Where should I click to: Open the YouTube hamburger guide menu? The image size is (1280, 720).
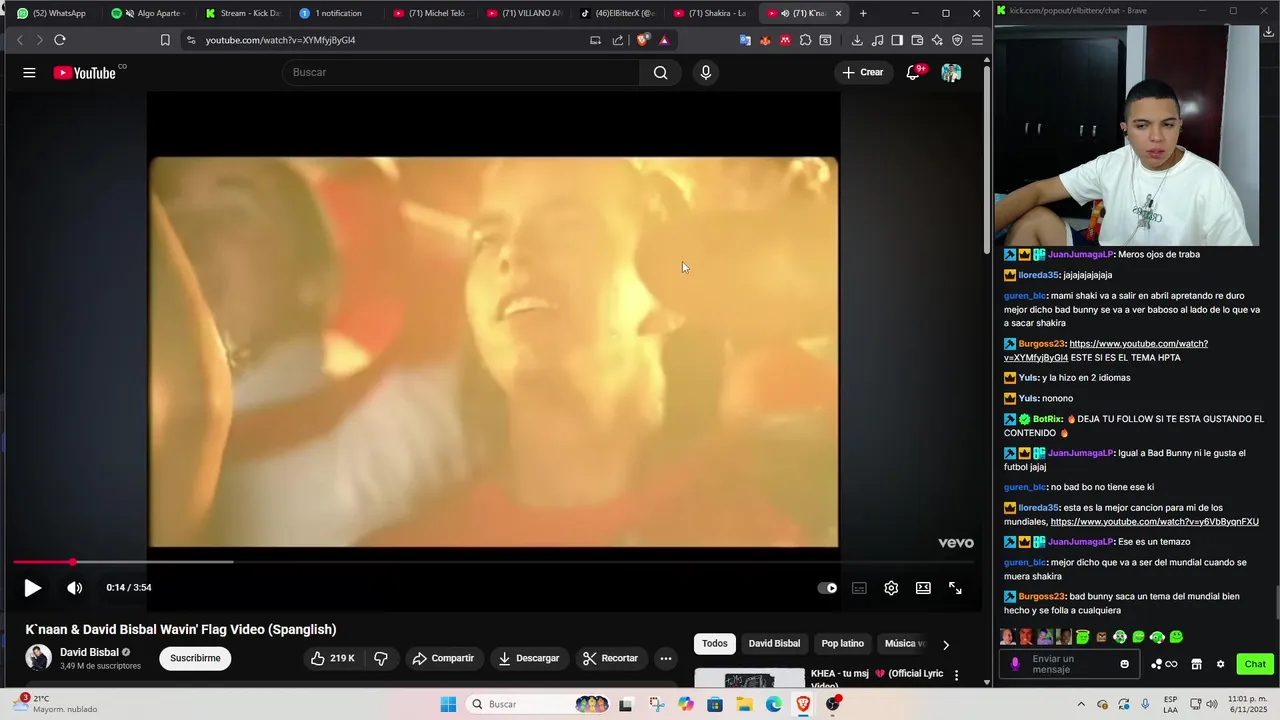point(29,72)
